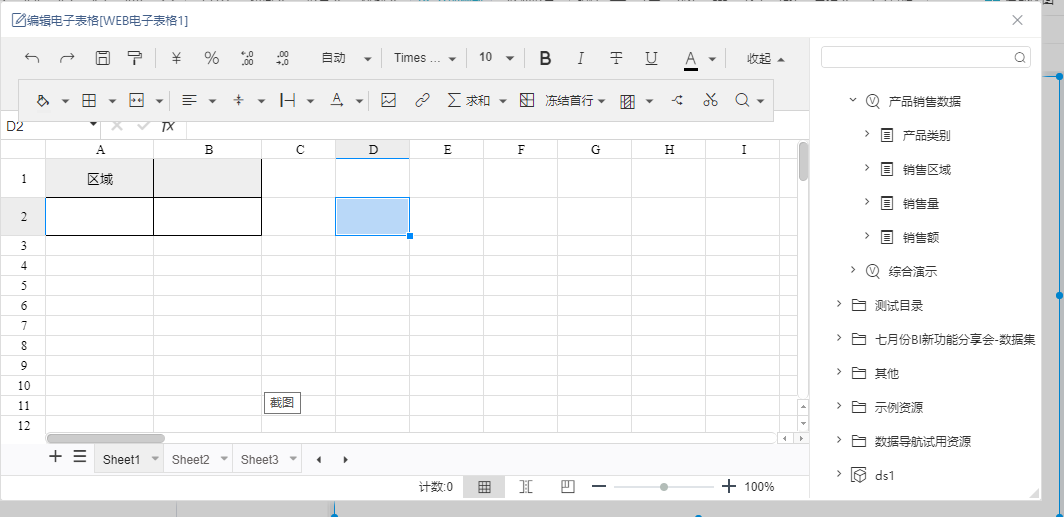The width and height of the screenshot is (1064, 517).
Task: Open the cell name box dropdown
Action: click(93, 126)
